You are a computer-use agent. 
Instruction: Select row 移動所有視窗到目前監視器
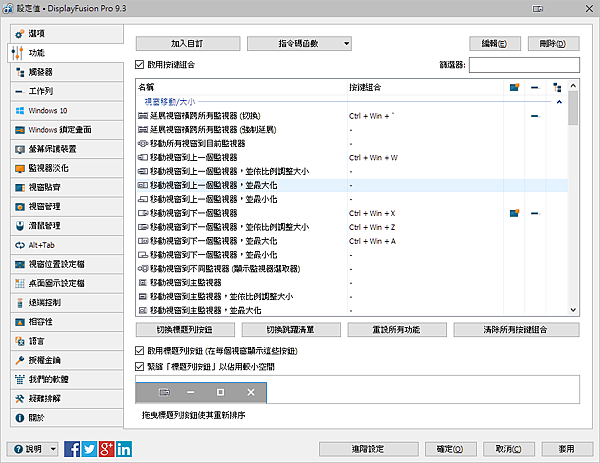point(352,143)
